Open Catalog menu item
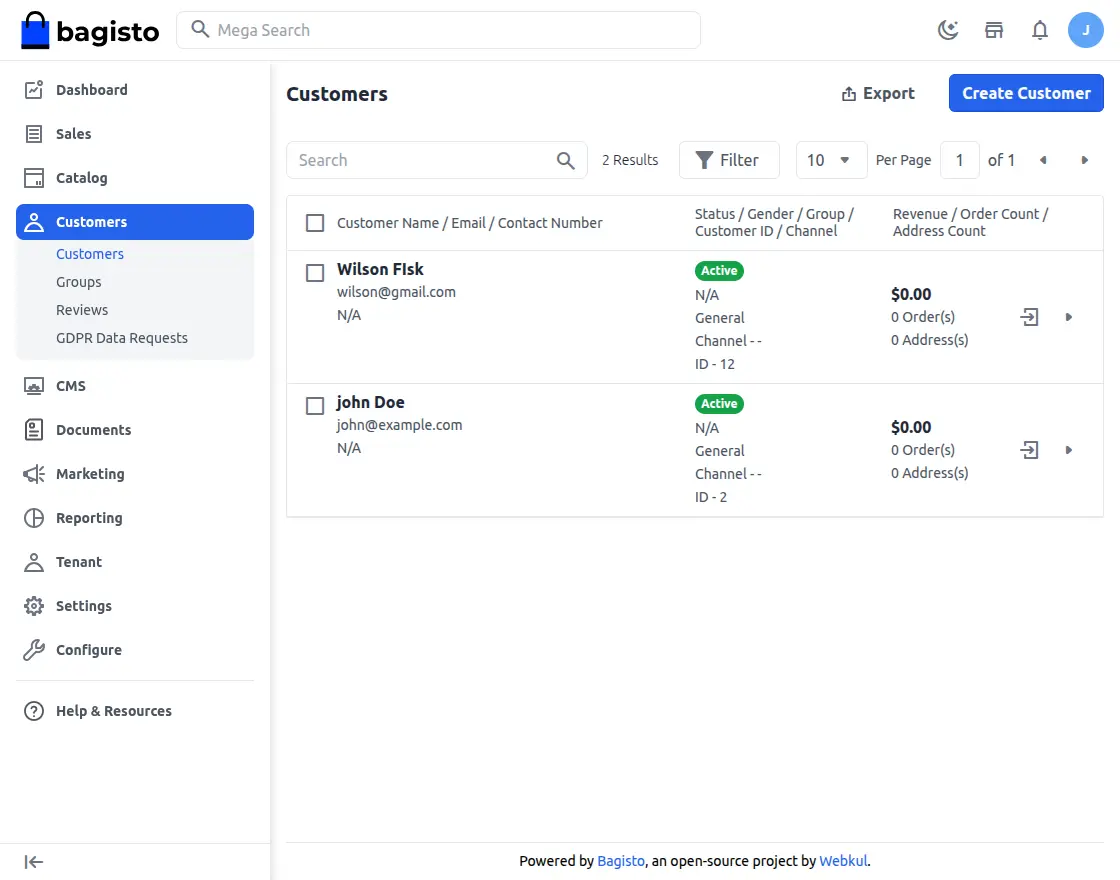The width and height of the screenshot is (1120, 880). [82, 178]
